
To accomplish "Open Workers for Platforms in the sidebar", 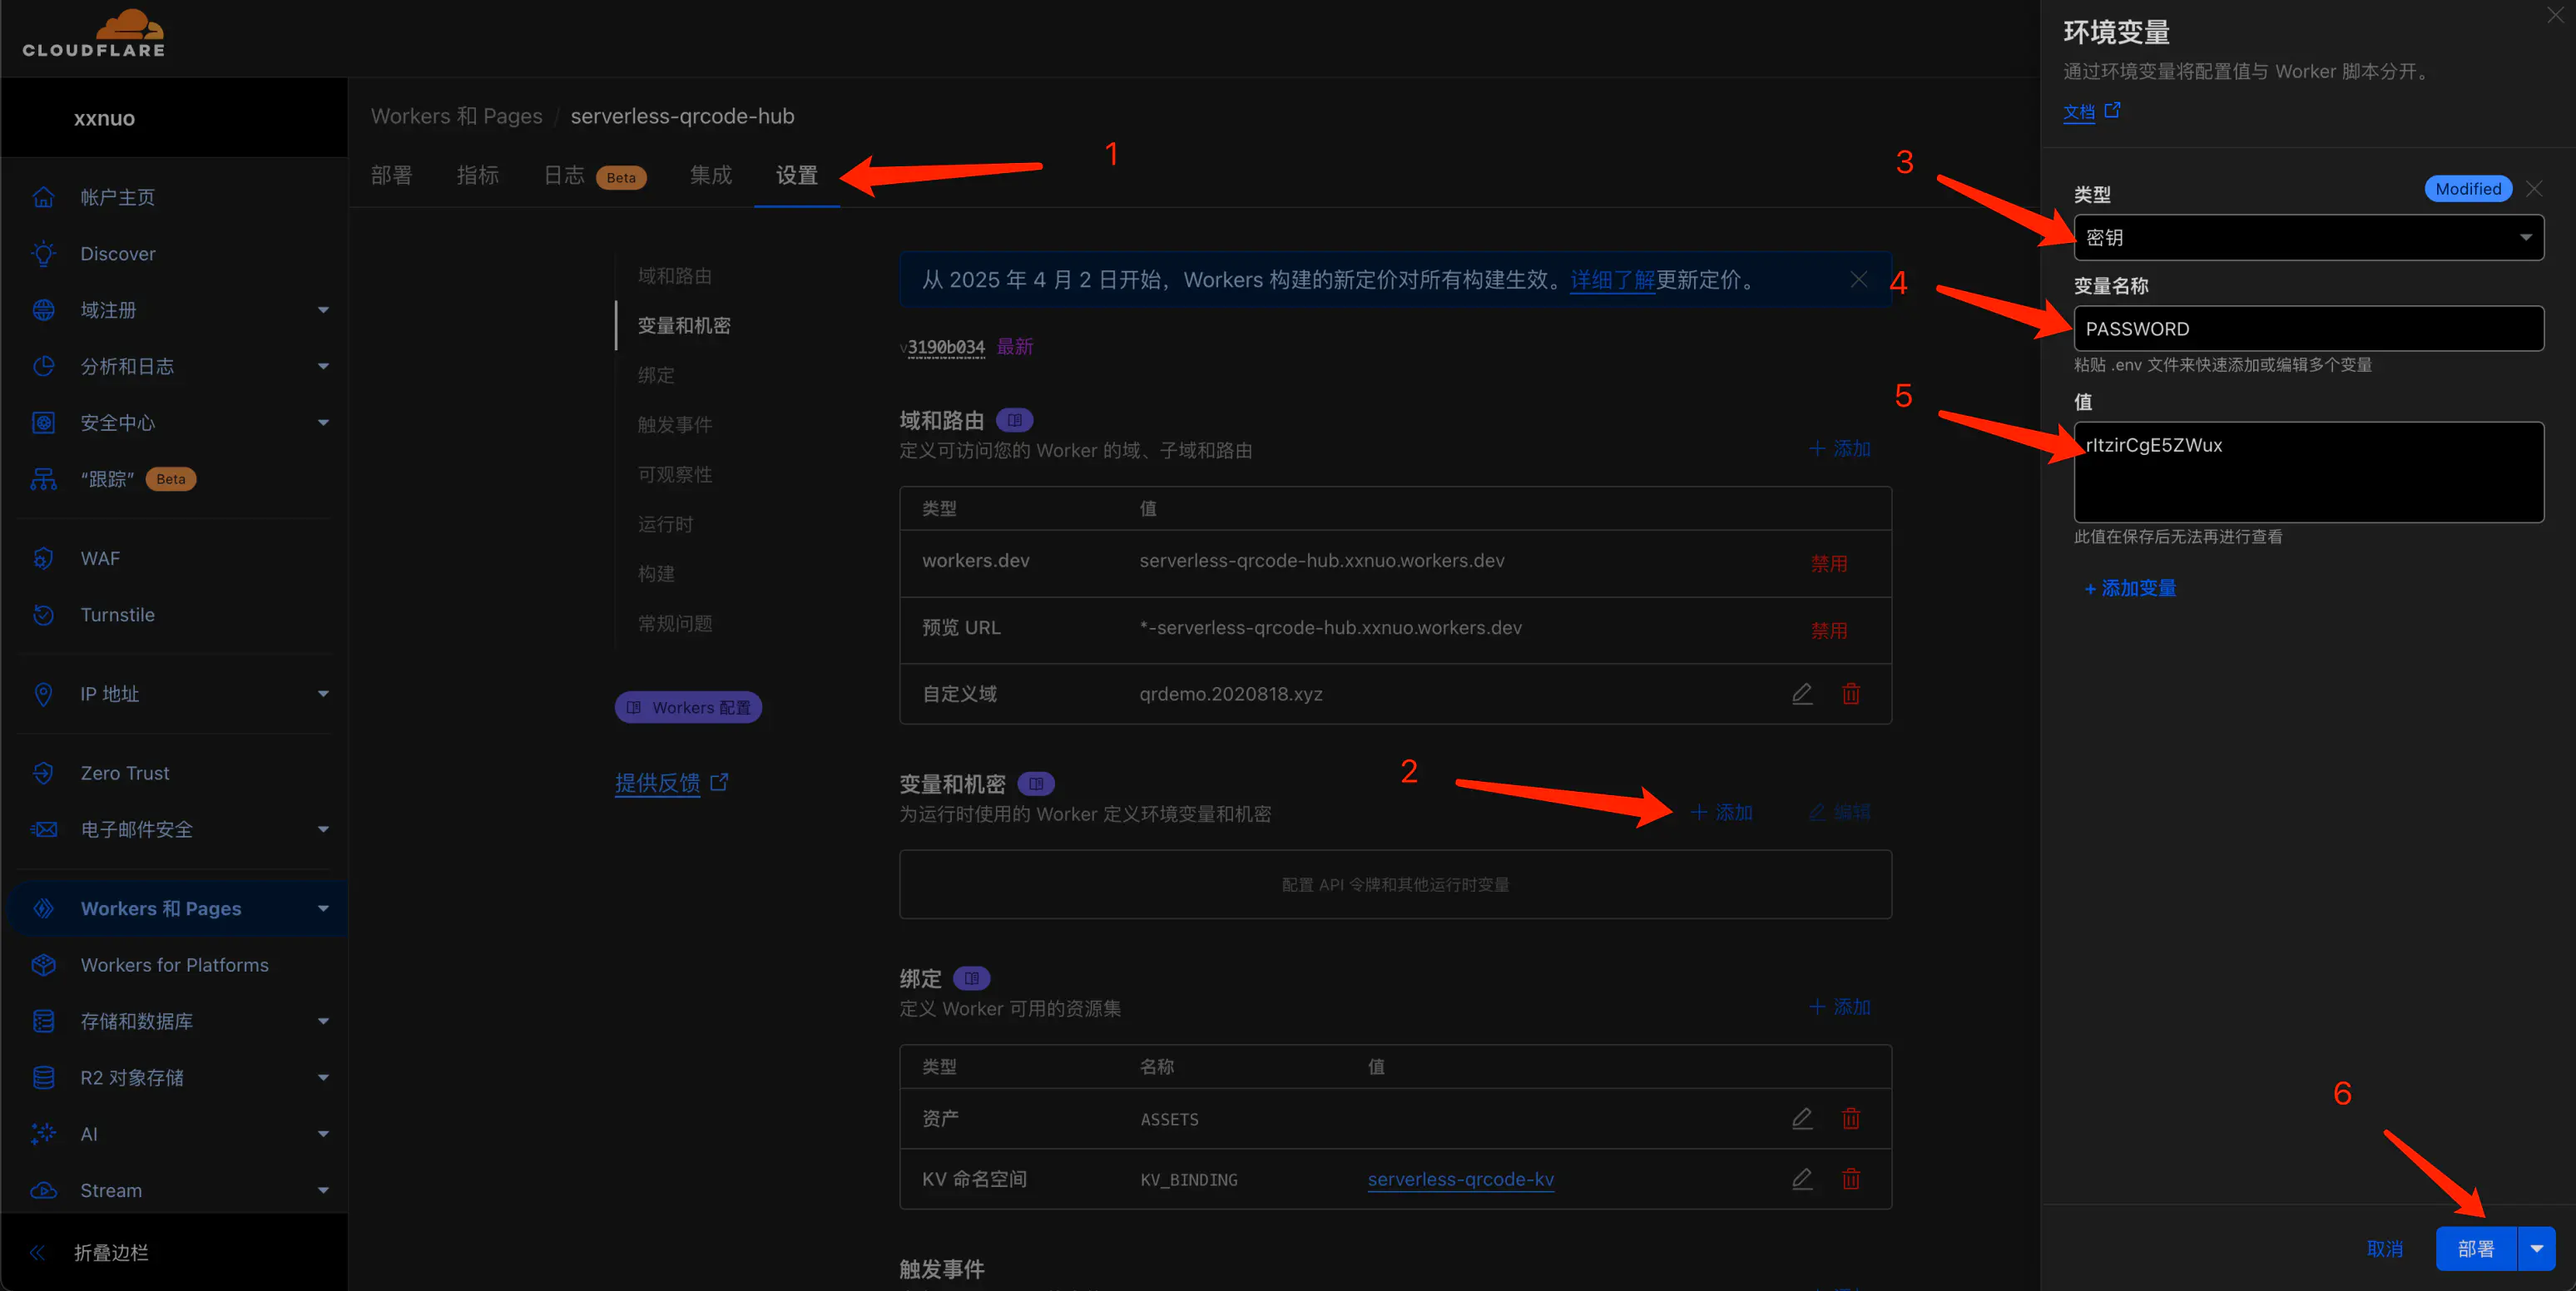I will [174, 964].
